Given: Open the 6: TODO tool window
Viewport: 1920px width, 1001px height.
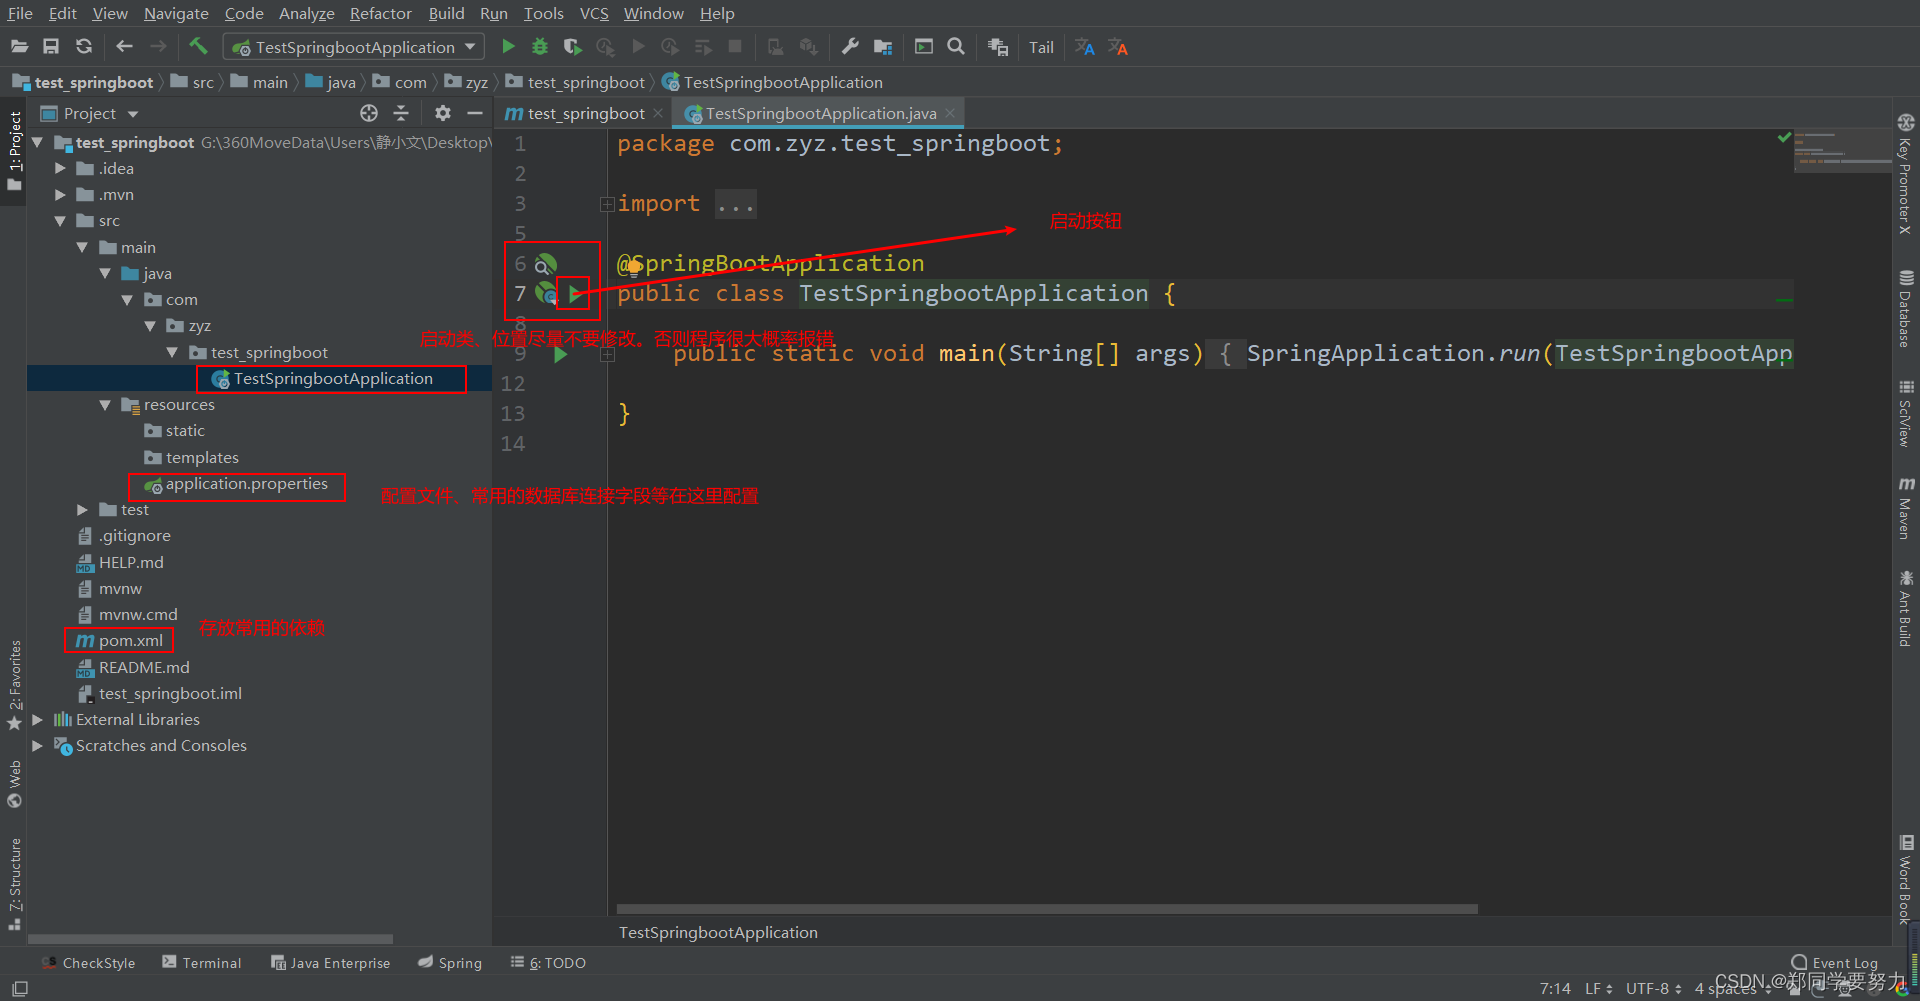Looking at the screenshot, I should (x=548, y=963).
